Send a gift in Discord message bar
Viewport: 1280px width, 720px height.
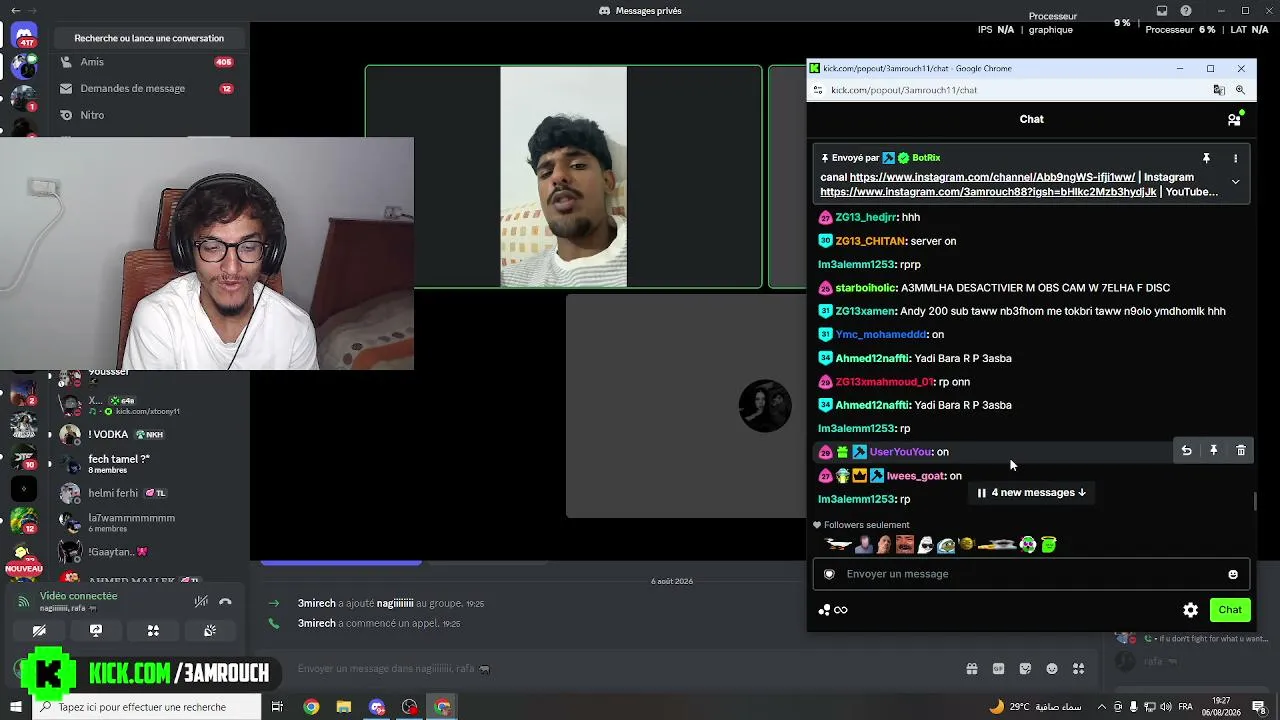pos(971,669)
